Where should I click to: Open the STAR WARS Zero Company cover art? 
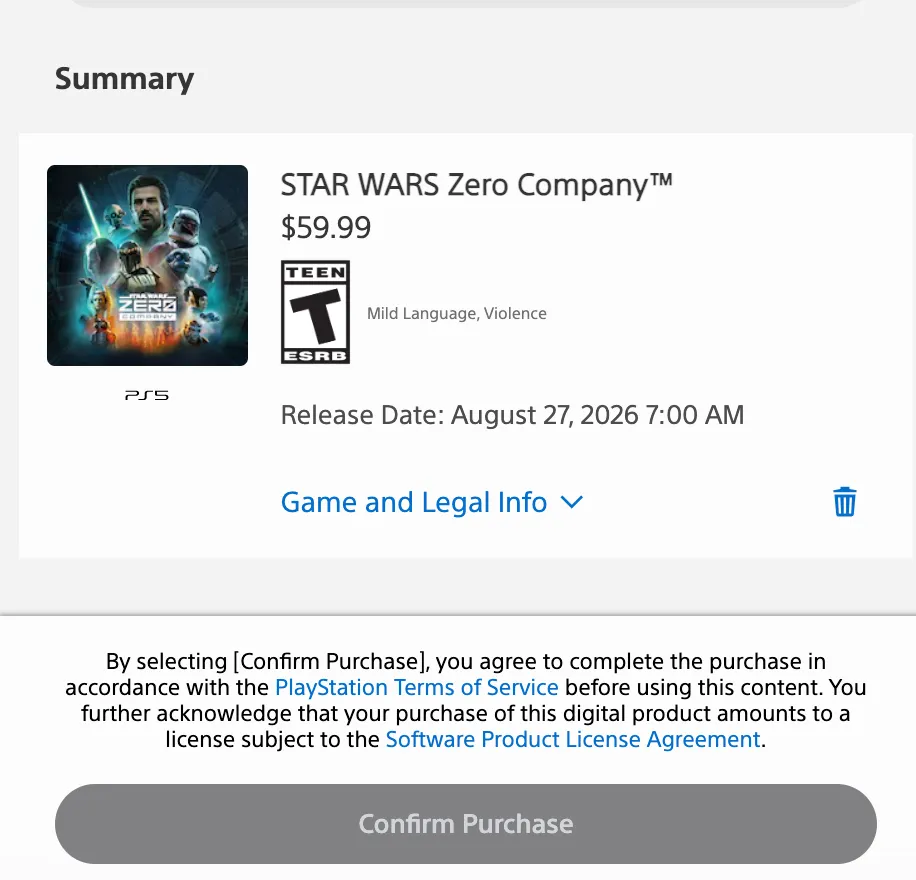(x=147, y=265)
